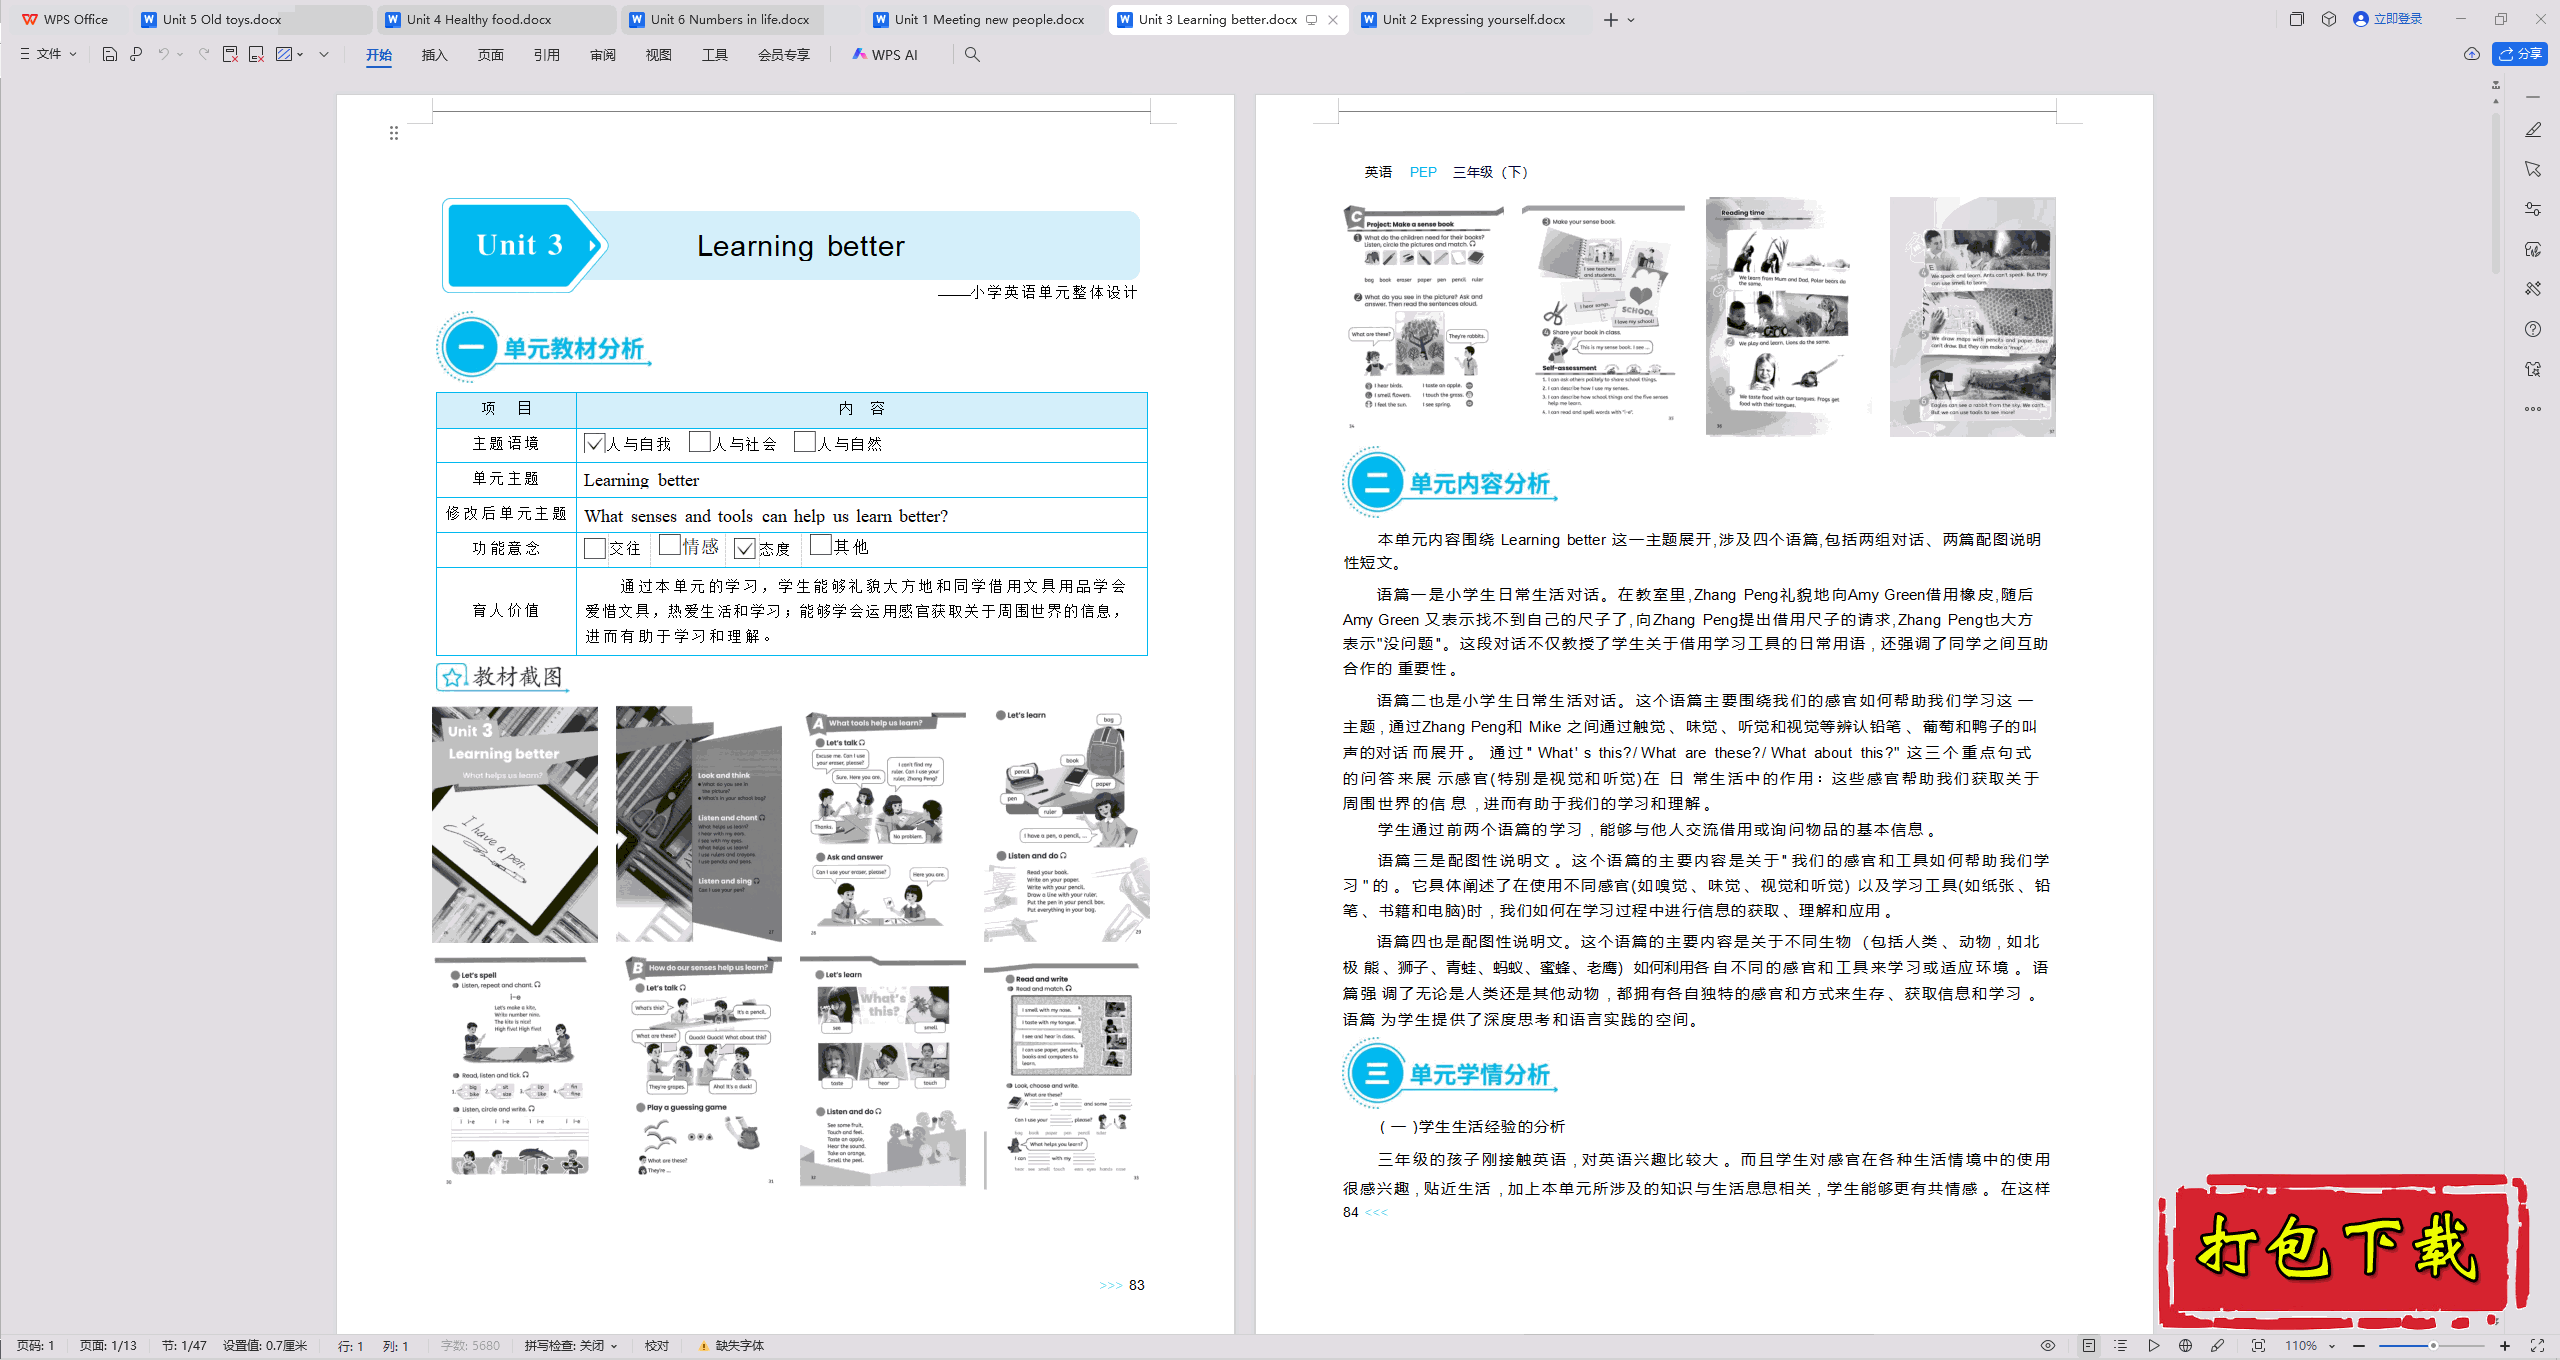Enter full screen mode icon
The width and height of the screenshot is (2560, 1360).
point(2537,1346)
